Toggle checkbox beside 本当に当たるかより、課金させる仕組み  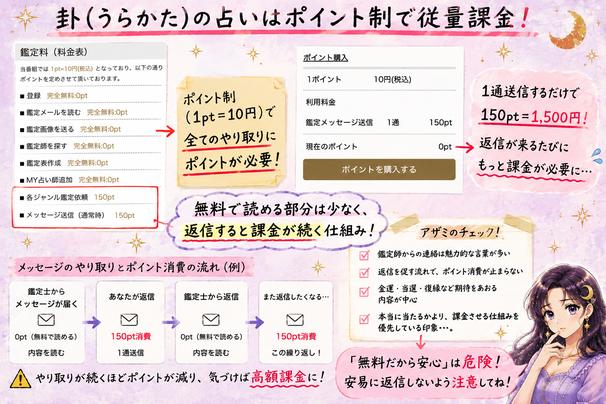tap(364, 319)
